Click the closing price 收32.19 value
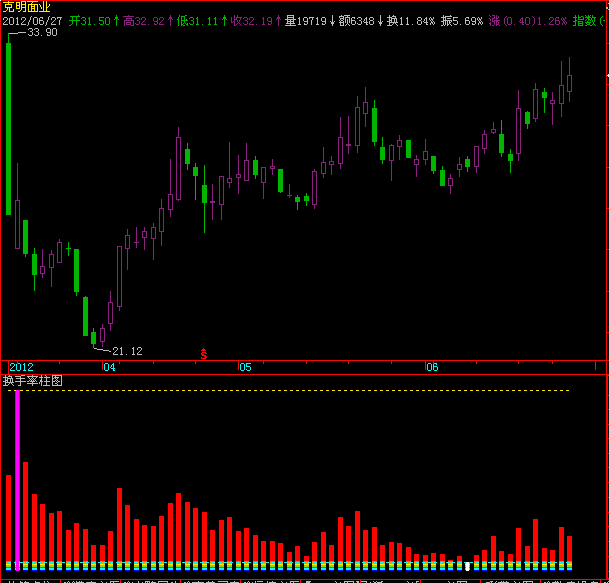The height and width of the screenshot is (583, 609). pos(251,21)
